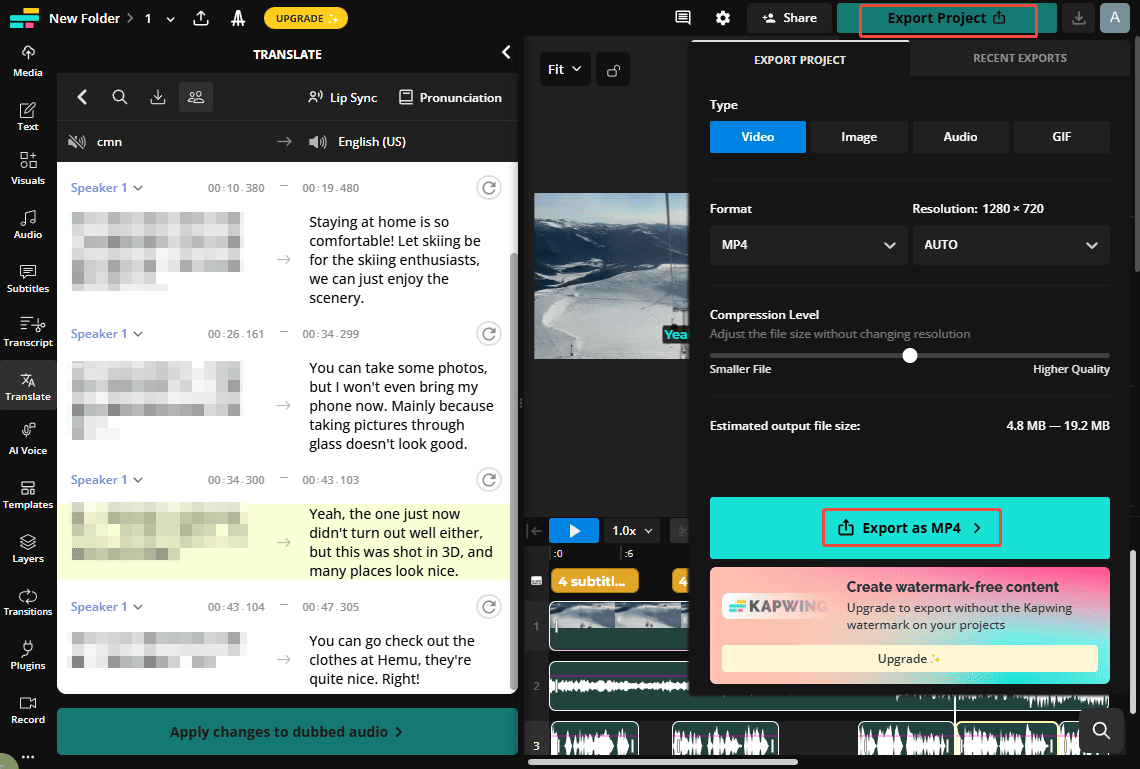Screen dimensions: 1140x769
Task: Regenerate the first subtitle translation
Action: pos(489,187)
